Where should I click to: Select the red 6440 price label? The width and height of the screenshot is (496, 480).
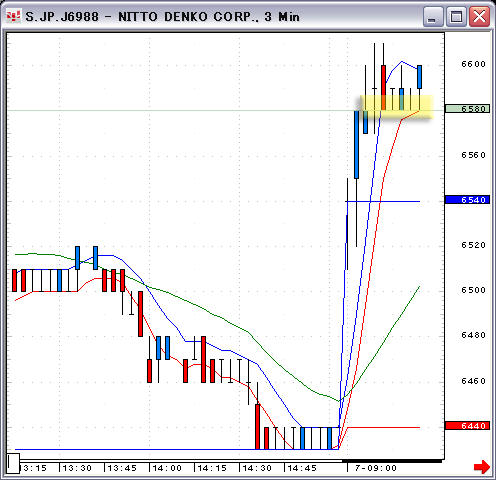point(467,426)
